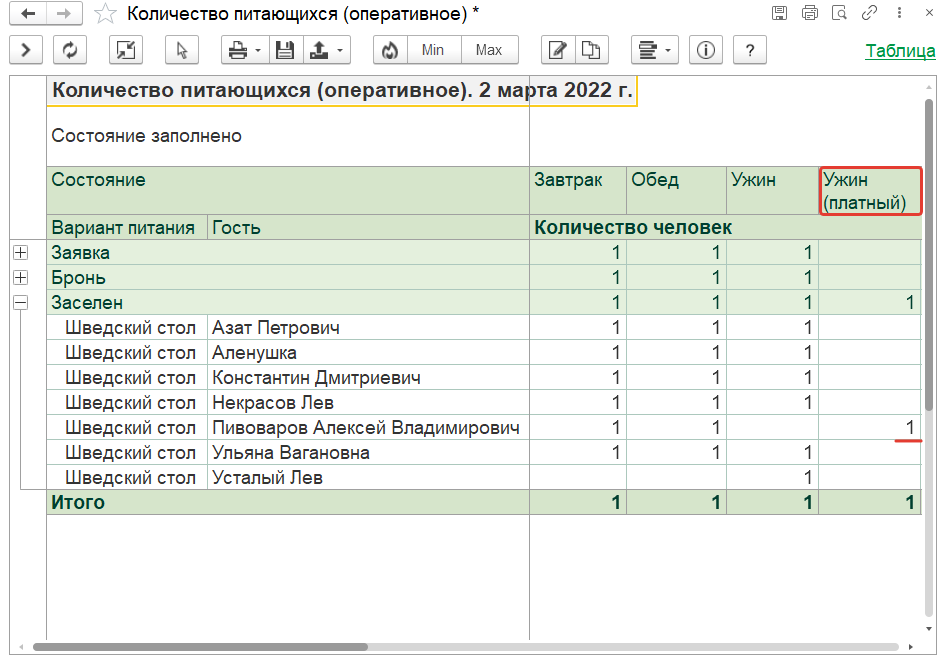Click the Max button
This screenshot has height=662, width=942.
489,50
